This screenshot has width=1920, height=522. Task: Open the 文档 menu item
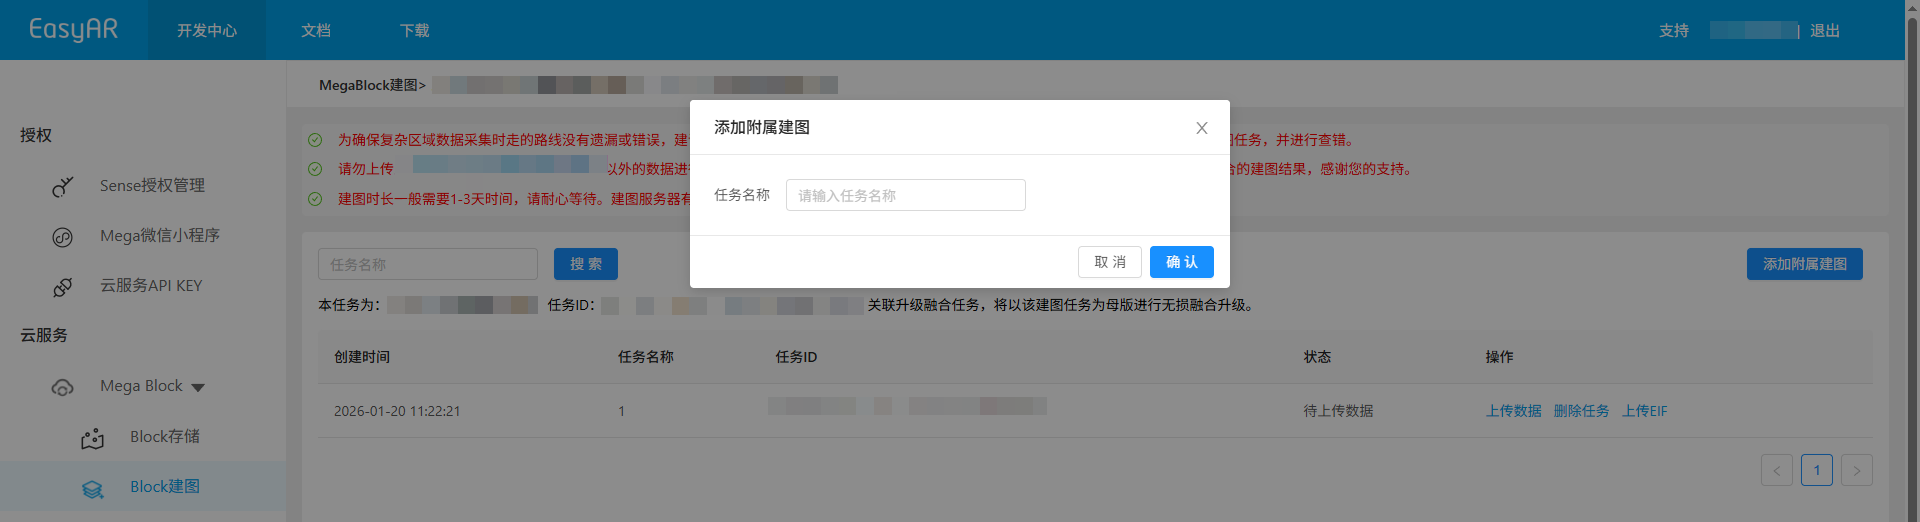(316, 31)
